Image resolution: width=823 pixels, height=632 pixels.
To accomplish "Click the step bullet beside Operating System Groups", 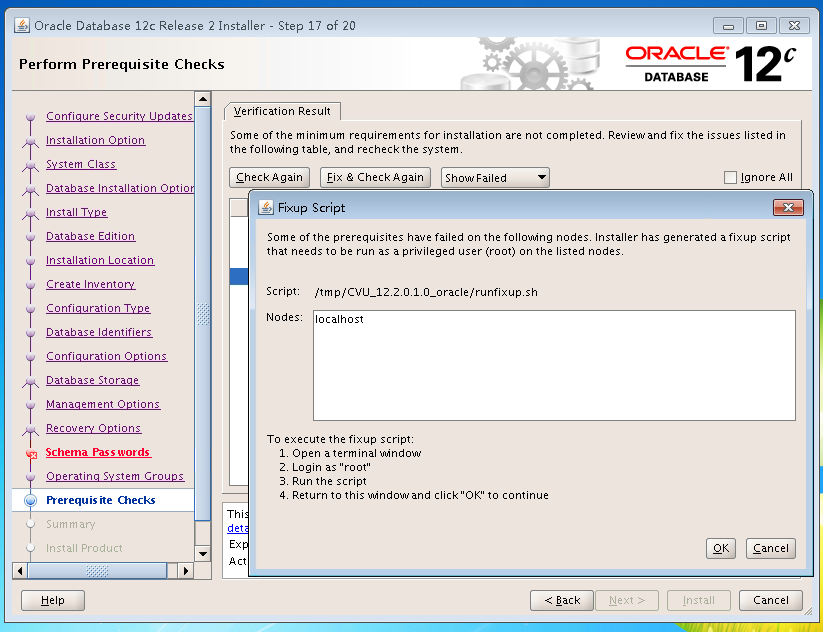I will click(x=30, y=477).
